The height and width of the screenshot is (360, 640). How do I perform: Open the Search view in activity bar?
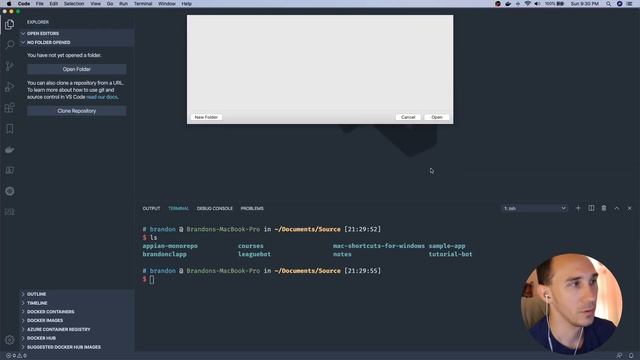coord(9,44)
